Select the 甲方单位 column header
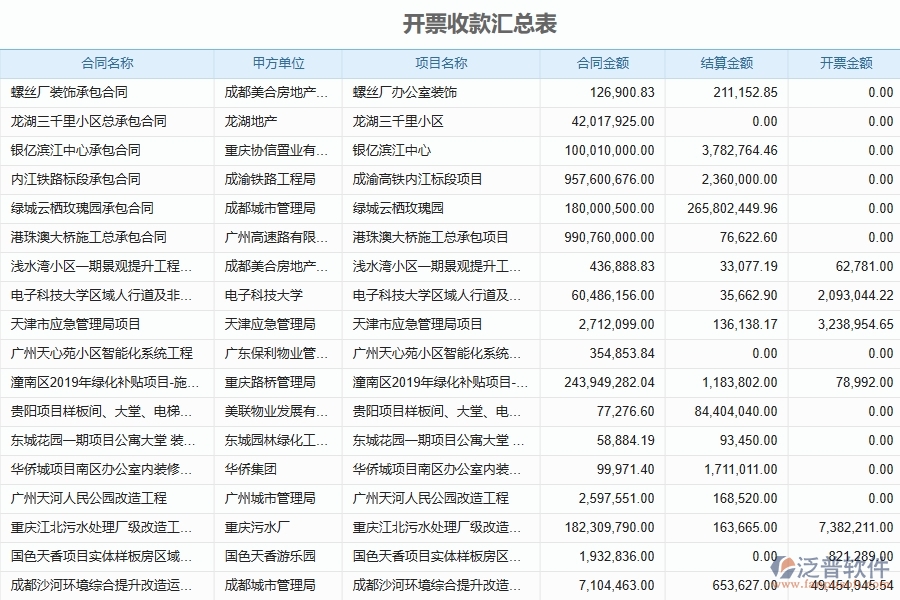The width and height of the screenshot is (900, 600). 277,62
